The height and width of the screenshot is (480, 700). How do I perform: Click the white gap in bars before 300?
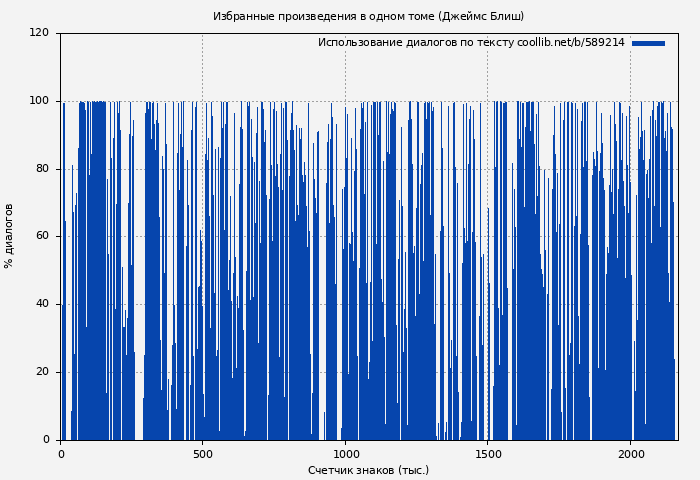pos(139,300)
